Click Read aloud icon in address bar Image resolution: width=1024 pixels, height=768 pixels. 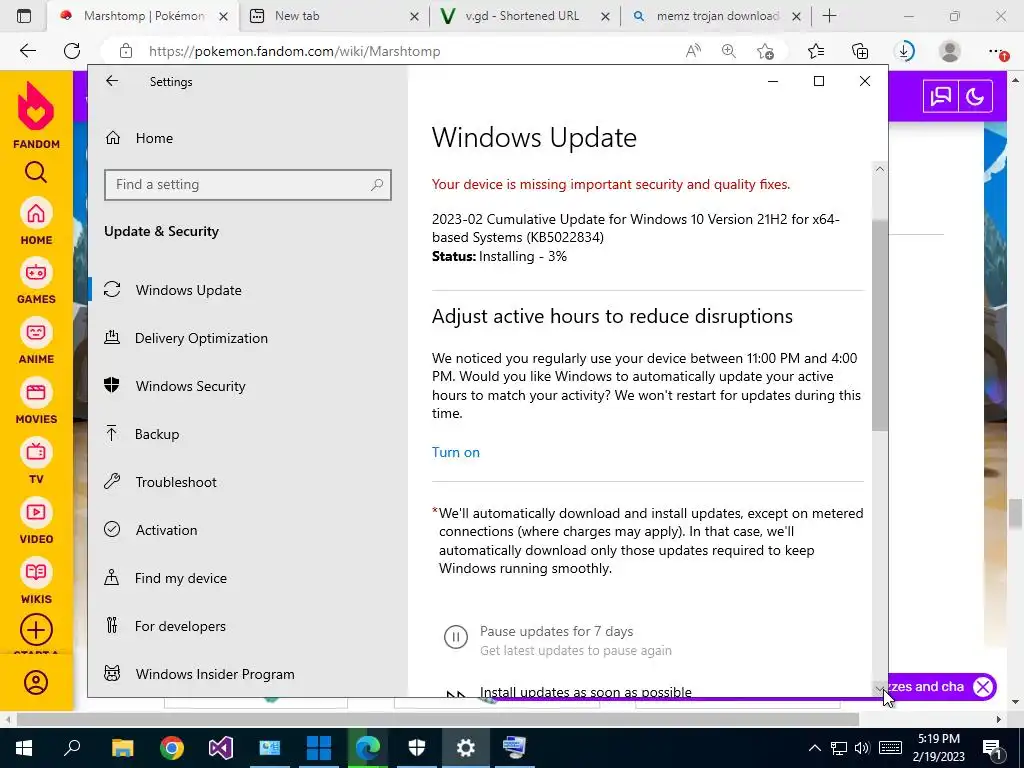point(694,51)
